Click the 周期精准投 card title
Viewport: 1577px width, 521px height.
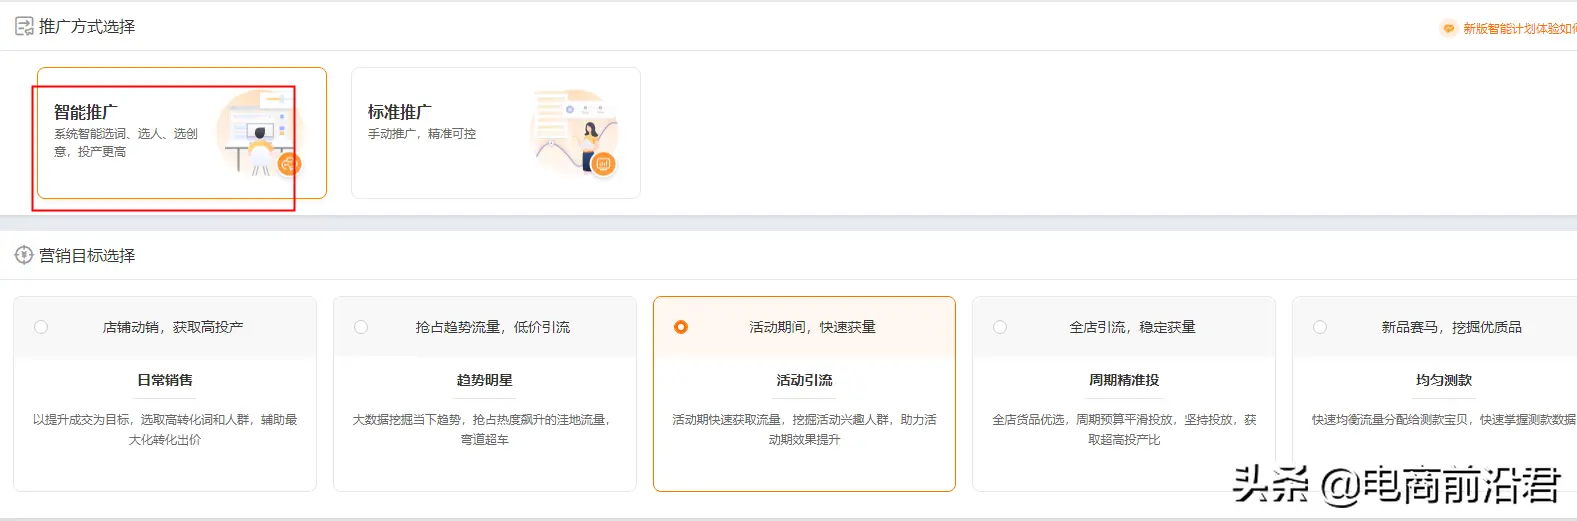coord(1124,380)
